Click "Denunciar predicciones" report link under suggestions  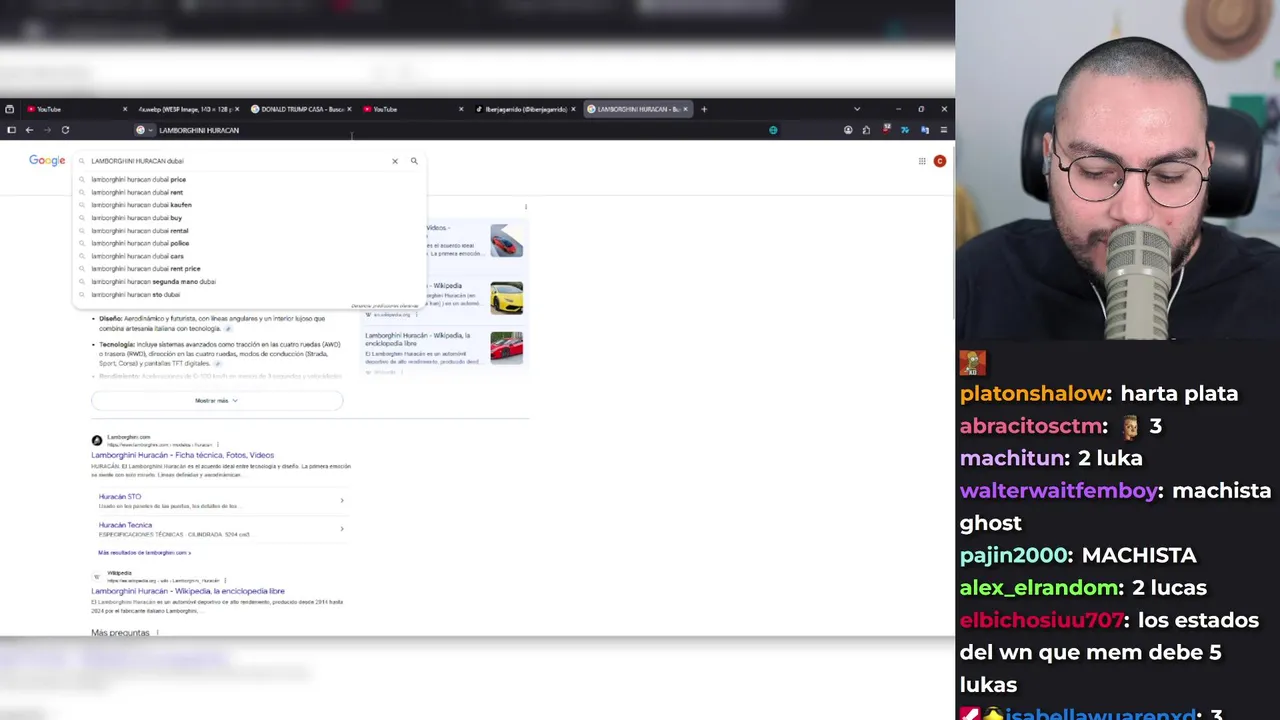point(384,306)
